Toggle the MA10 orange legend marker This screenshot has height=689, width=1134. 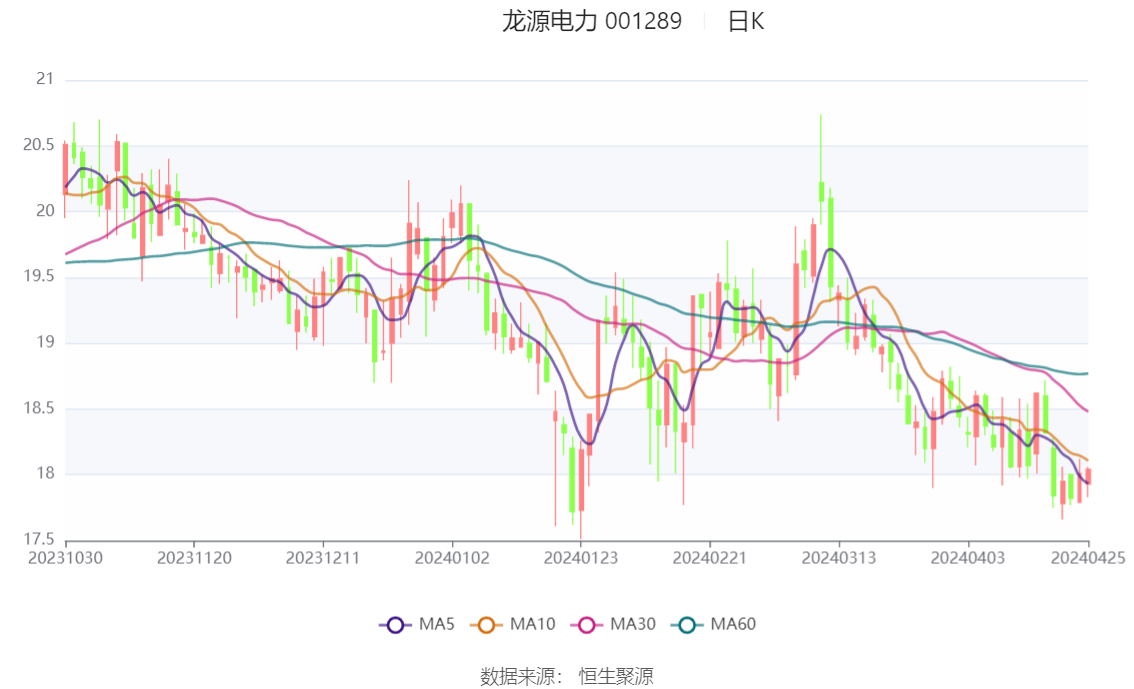tap(486, 625)
